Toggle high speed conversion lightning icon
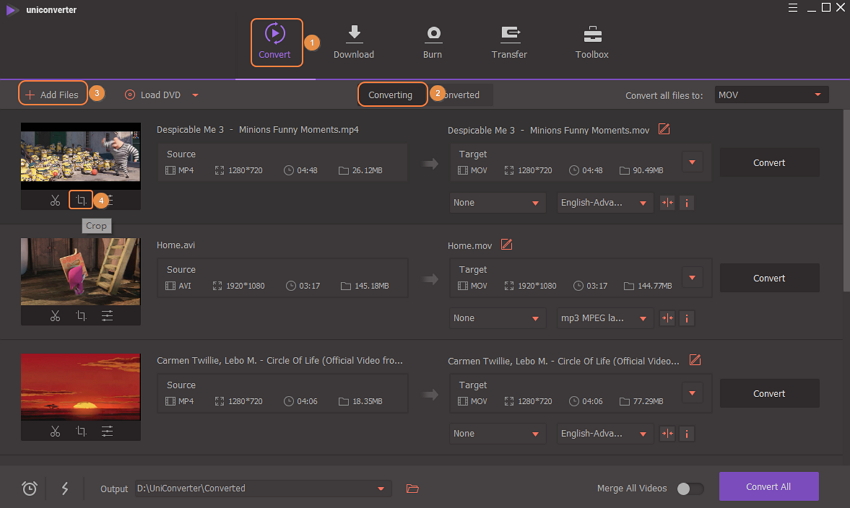This screenshot has height=508, width=850. pos(65,488)
